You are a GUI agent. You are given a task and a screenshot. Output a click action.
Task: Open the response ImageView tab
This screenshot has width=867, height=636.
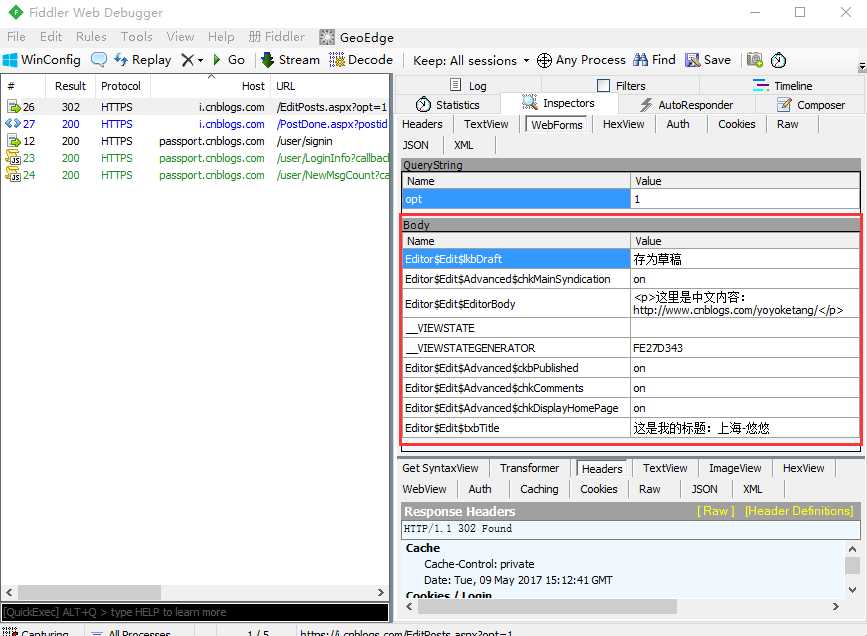click(x=735, y=468)
